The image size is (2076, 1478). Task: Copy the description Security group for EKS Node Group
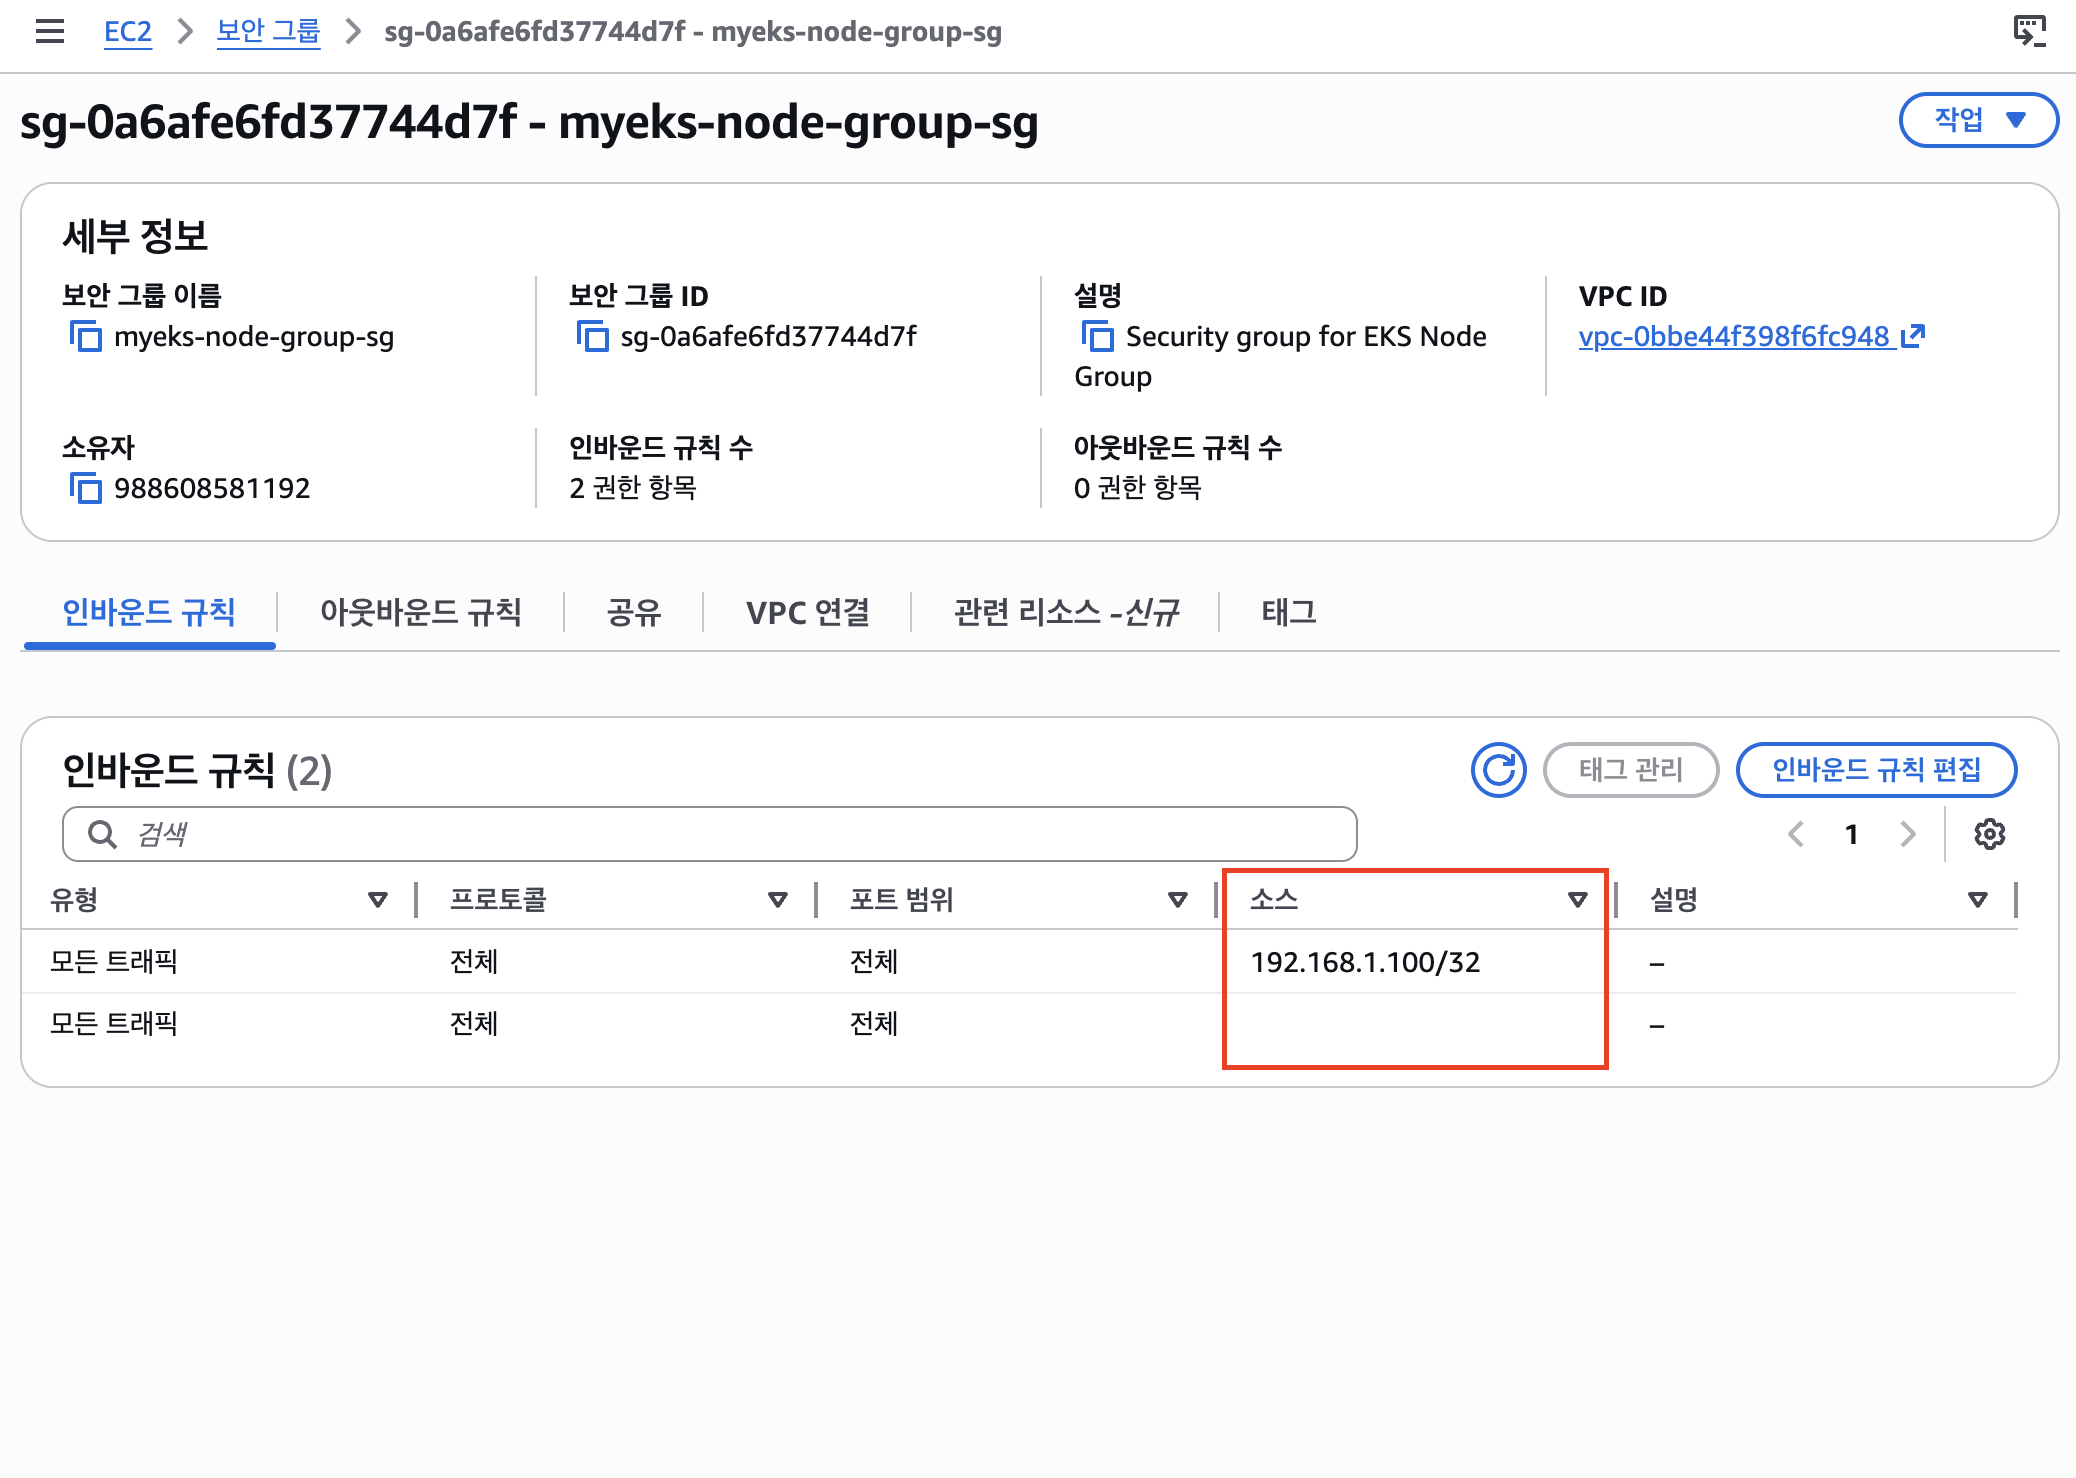pos(1099,337)
